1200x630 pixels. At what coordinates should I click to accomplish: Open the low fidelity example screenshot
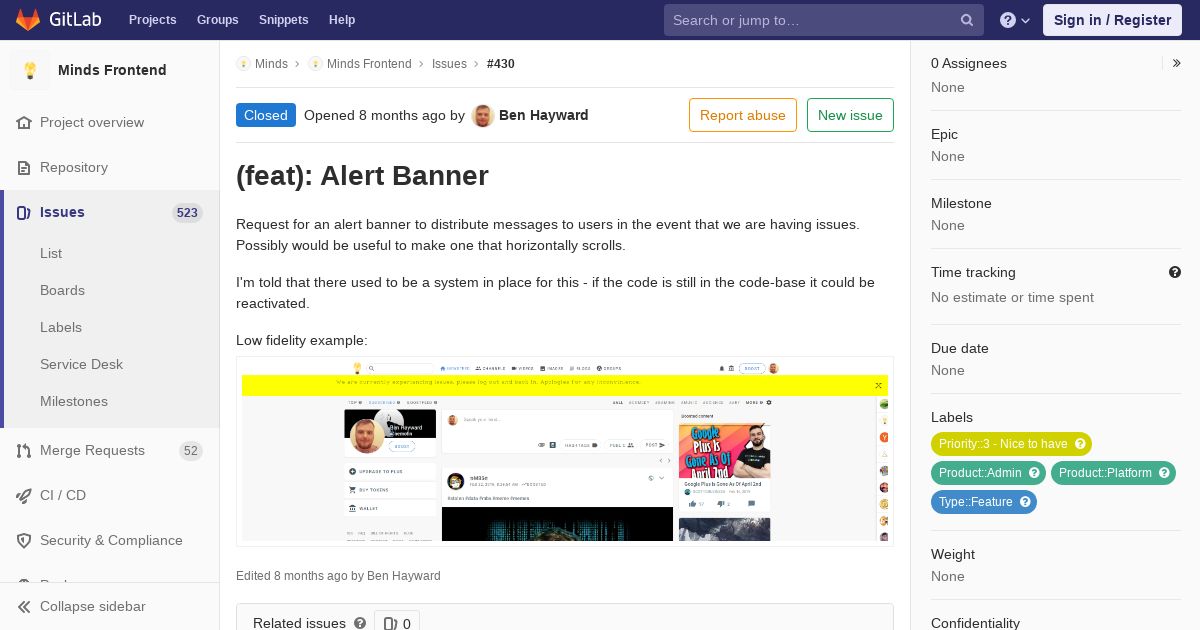[x=565, y=452]
